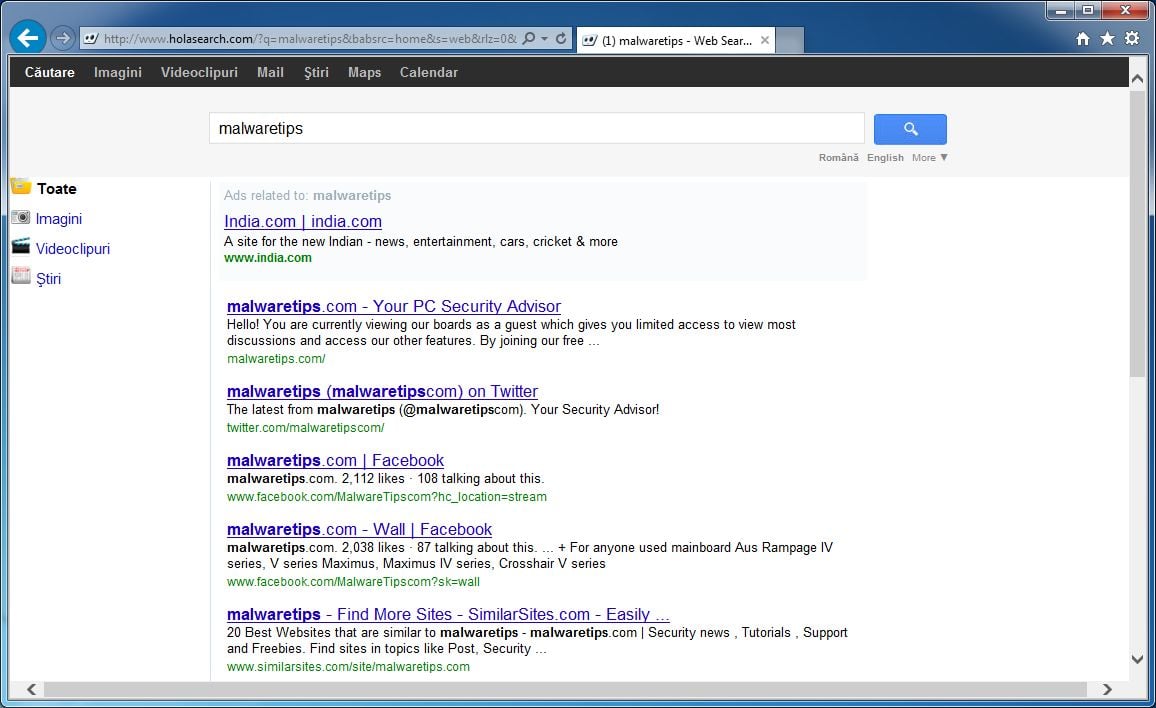
Task: Open Imagini in the top navigation
Action: click(118, 72)
